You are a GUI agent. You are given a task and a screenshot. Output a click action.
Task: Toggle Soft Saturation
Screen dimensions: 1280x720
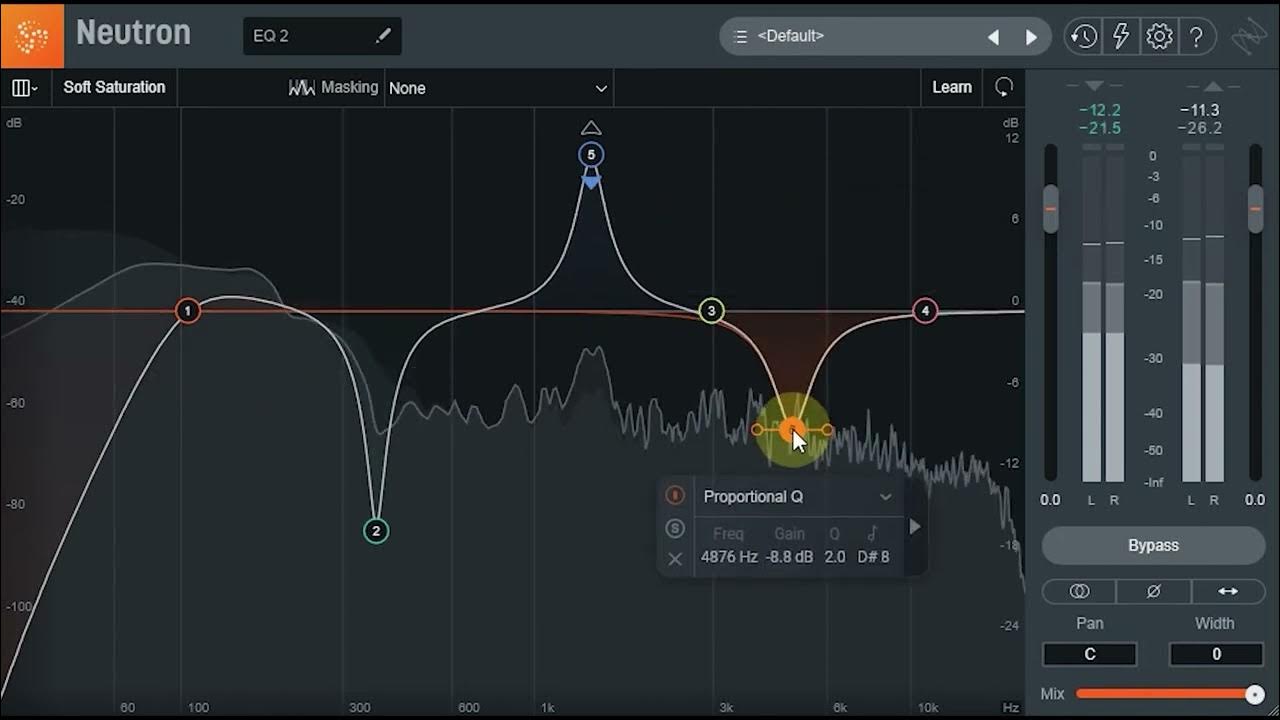point(114,88)
